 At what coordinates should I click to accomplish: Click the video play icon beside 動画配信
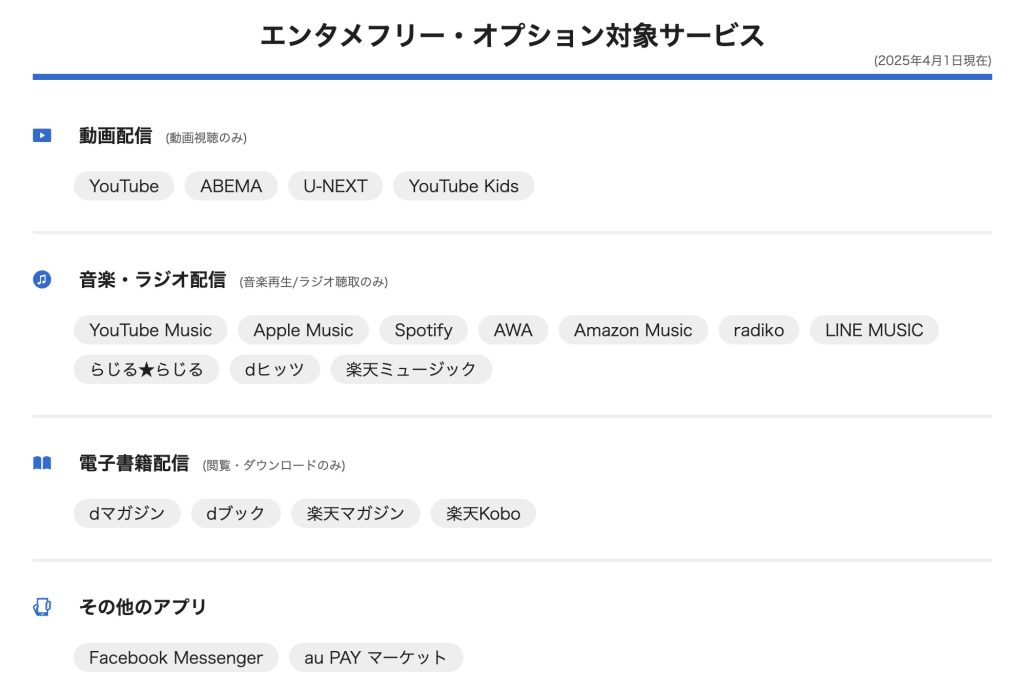point(42,136)
